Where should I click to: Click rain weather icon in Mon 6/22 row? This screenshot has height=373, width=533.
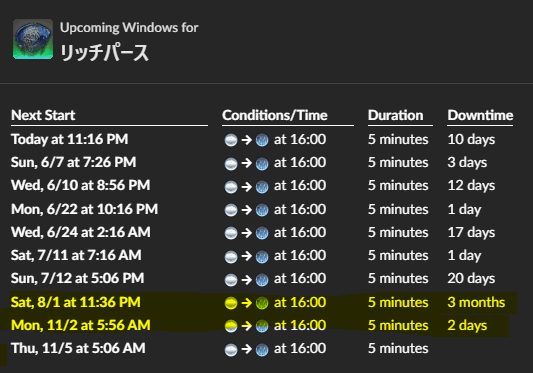pyautogui.click(x=262, y=210)
